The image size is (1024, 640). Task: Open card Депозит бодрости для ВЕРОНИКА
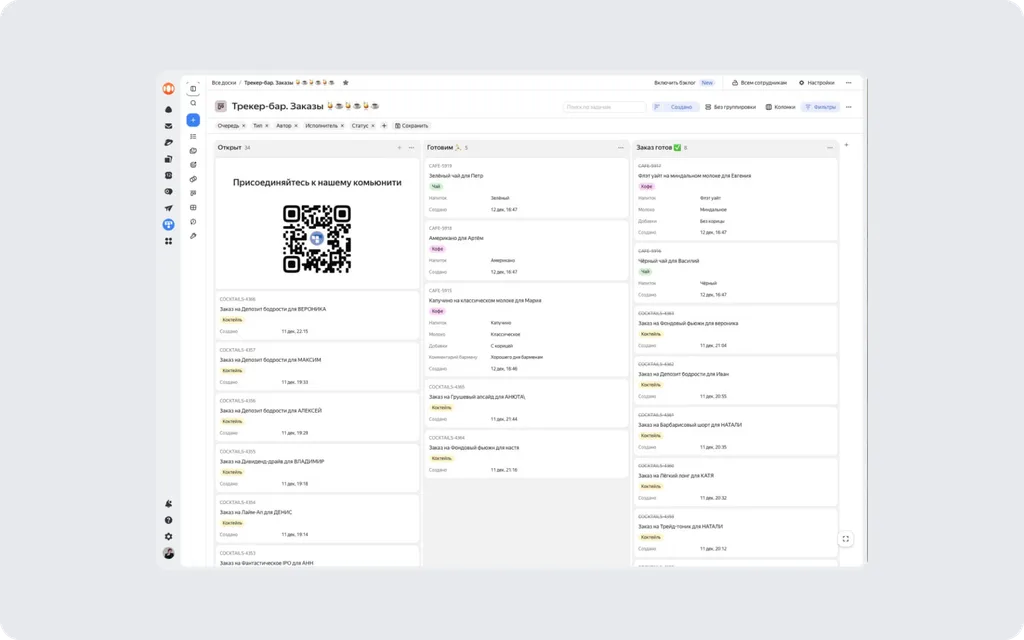click(x=317, y=315)
